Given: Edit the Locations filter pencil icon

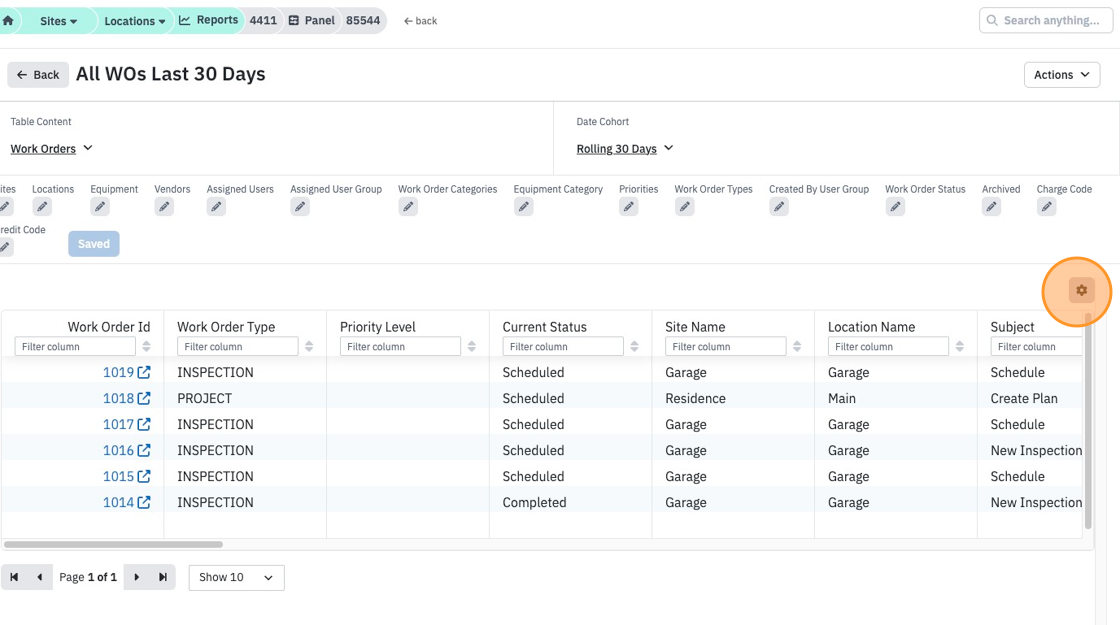Looking at the screenshot, I should (42, 207).
